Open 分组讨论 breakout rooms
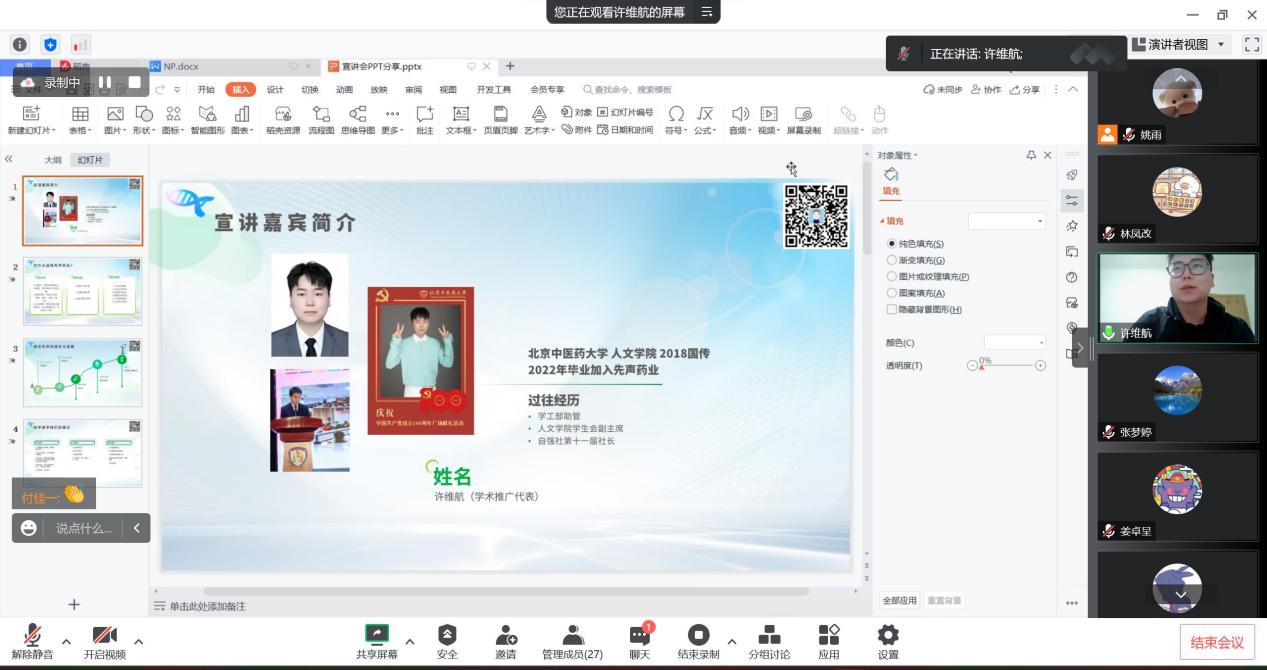This screenshot has width=1267, height=670. 769,641
